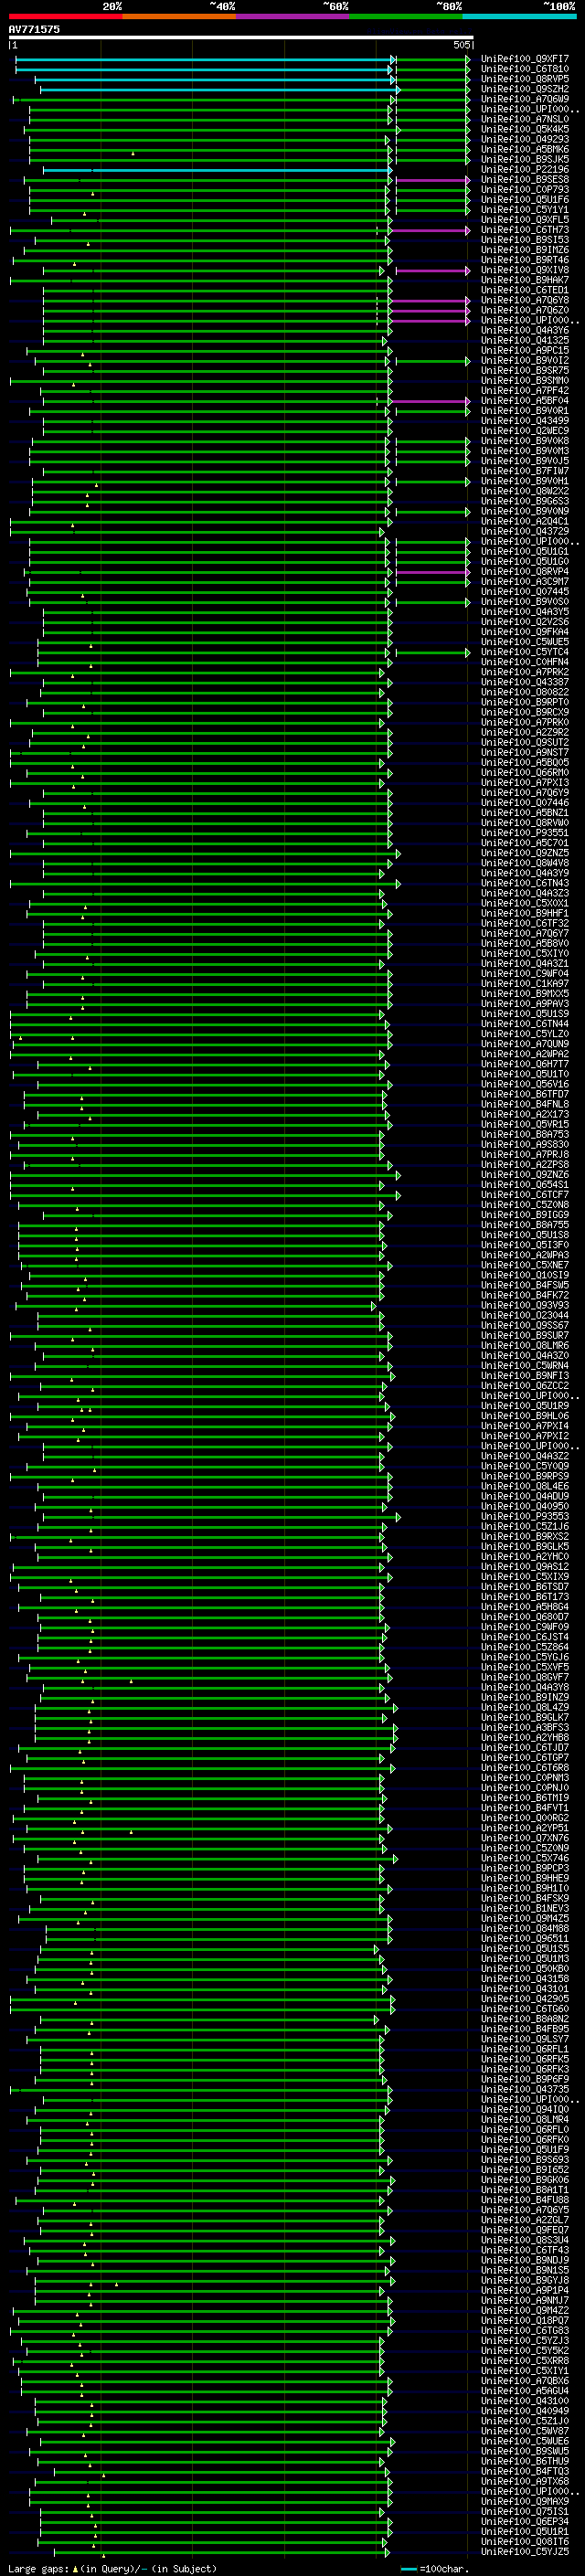Select label UniRef100_Q41325

(525, 341)
